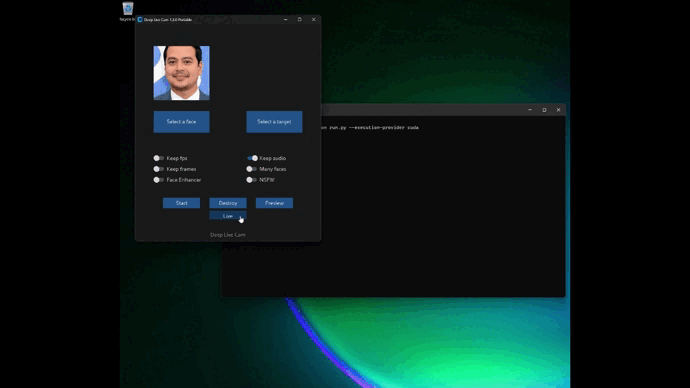Click the run.py command text in terminal
The width and height of the screenshot is (690, 388).
(x=370, y=128)
